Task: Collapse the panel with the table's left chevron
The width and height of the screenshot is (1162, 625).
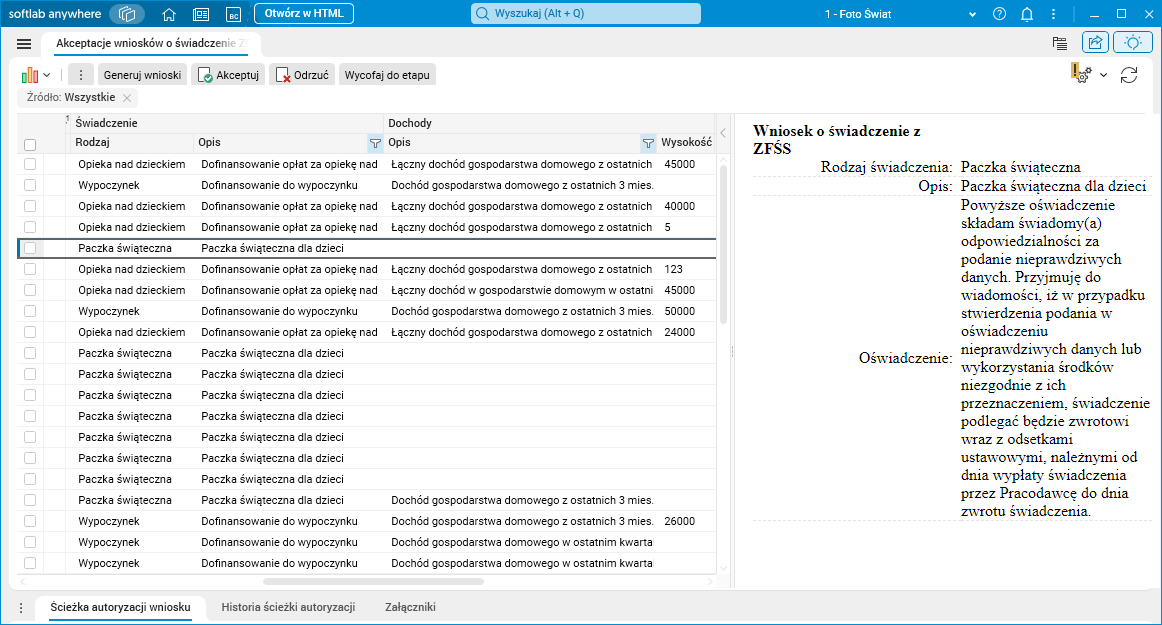Action: [723, 133]
